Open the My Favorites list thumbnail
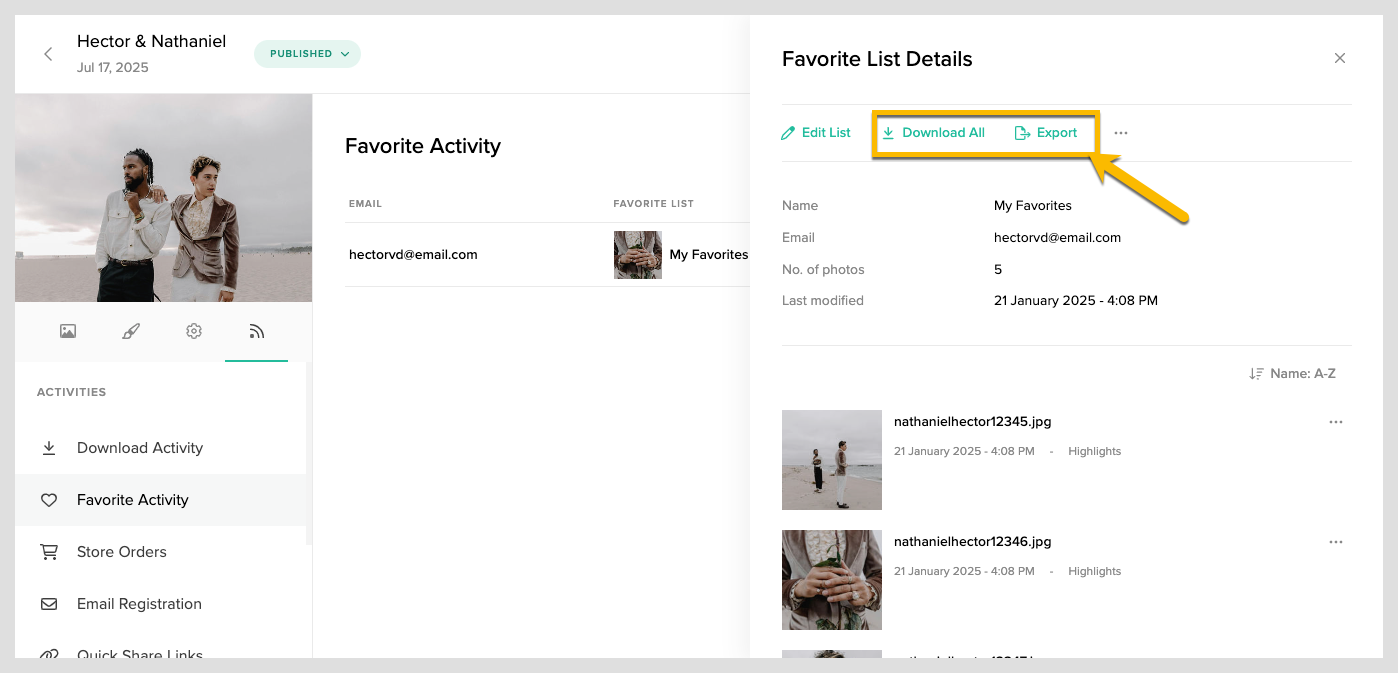 pos(638,255)
